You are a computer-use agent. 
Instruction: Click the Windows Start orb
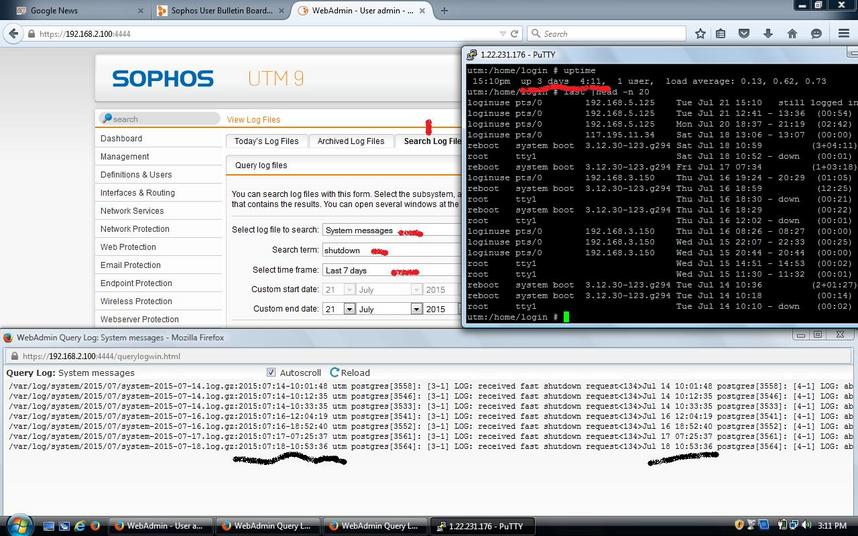pos(20,525)
